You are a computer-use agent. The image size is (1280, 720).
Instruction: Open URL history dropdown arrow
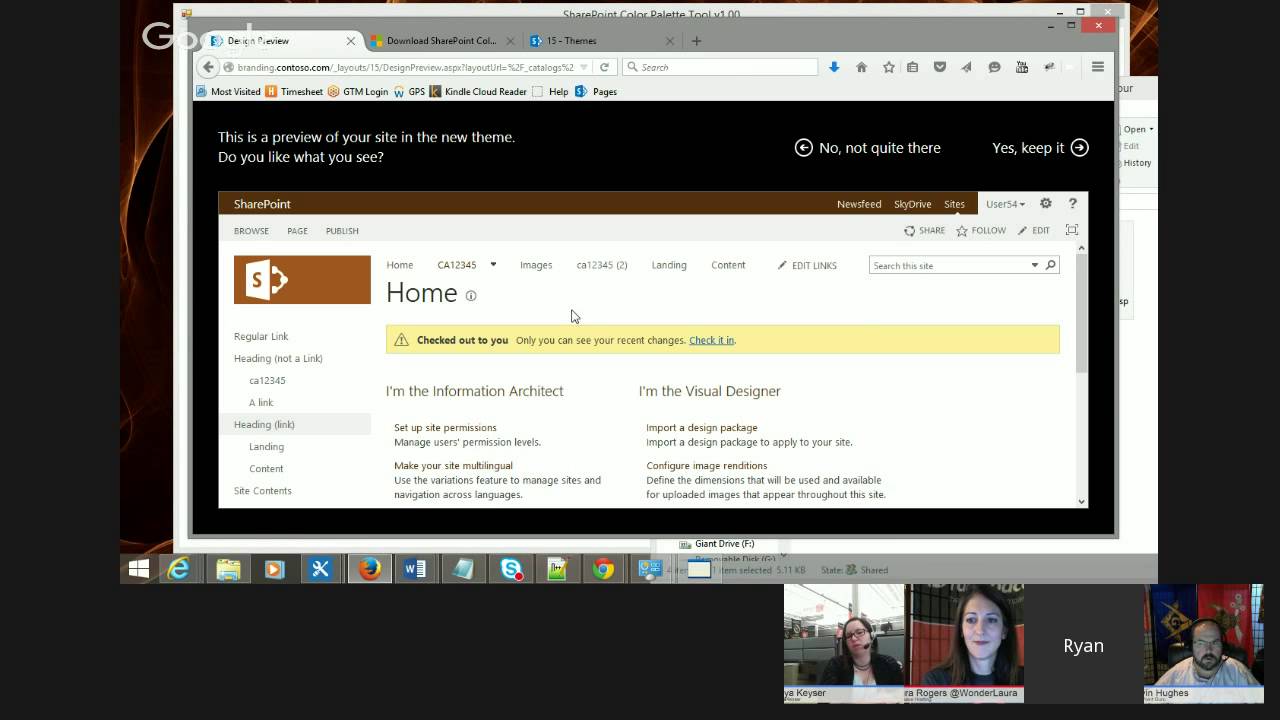click(584, 67)
